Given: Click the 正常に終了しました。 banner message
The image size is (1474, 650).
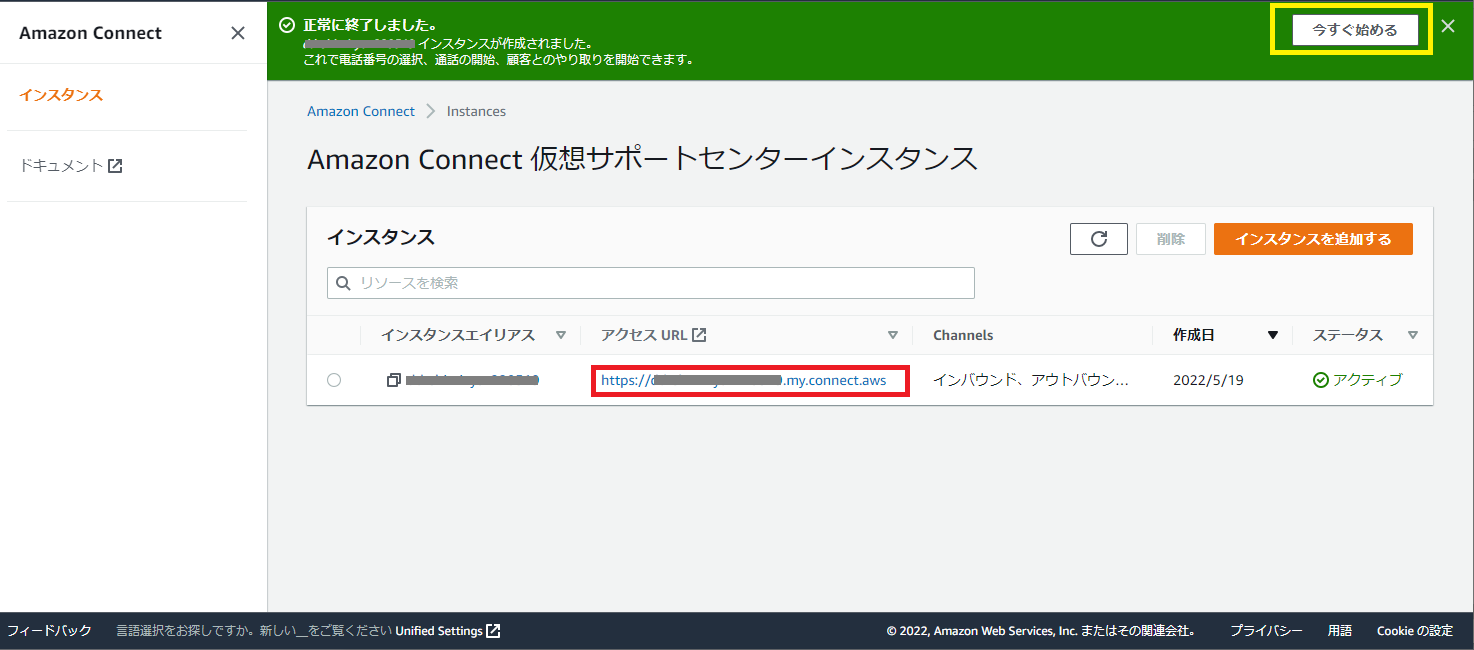Looking at the screenshot, I should pos(370,25).
